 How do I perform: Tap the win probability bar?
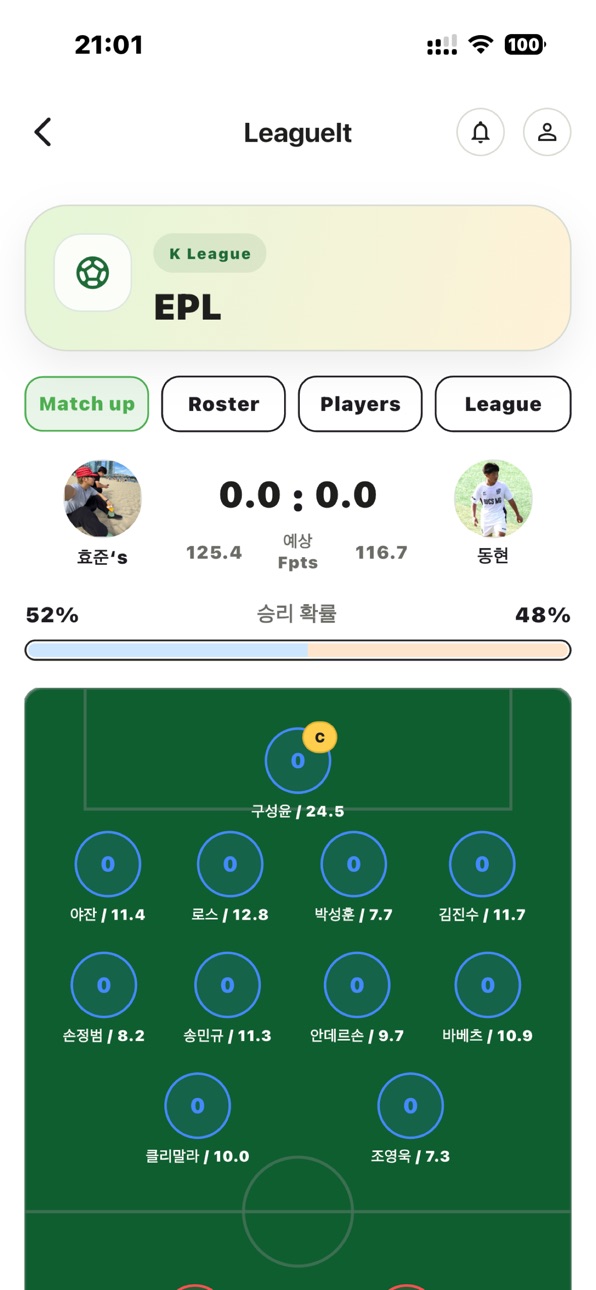click(298, 650)
